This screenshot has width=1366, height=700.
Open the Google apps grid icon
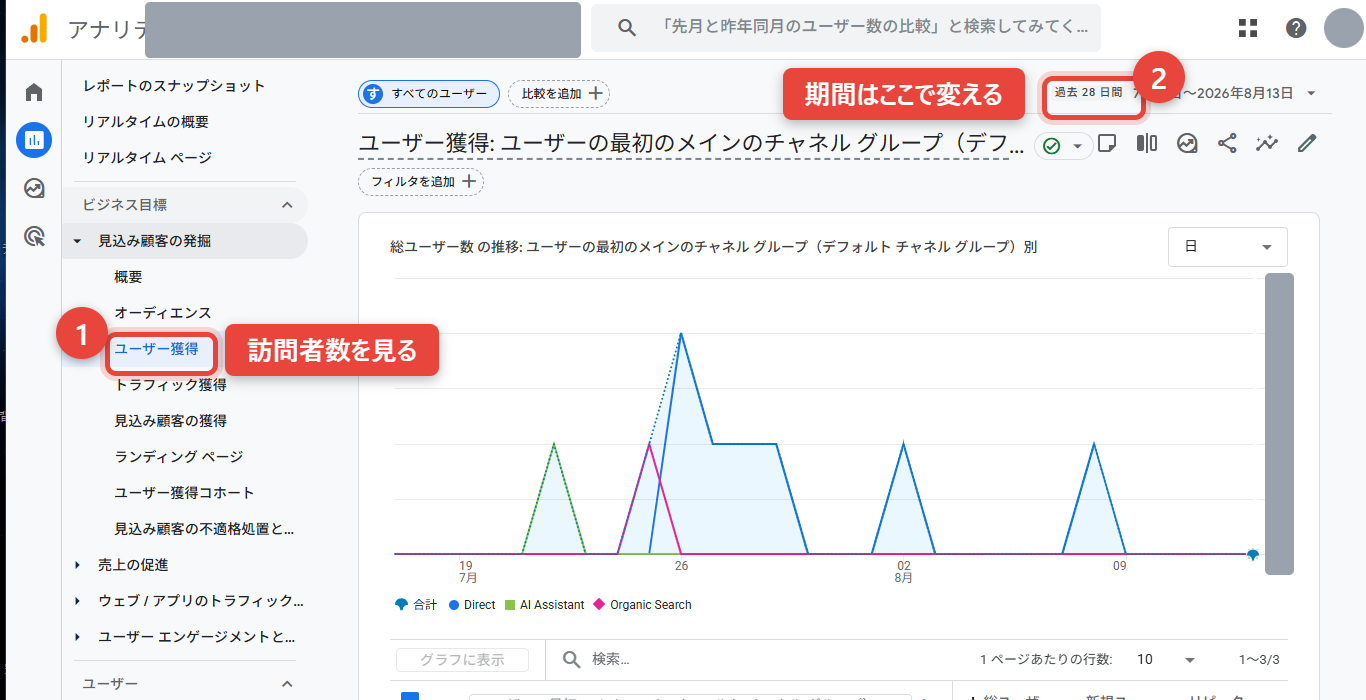(1248, 28)
